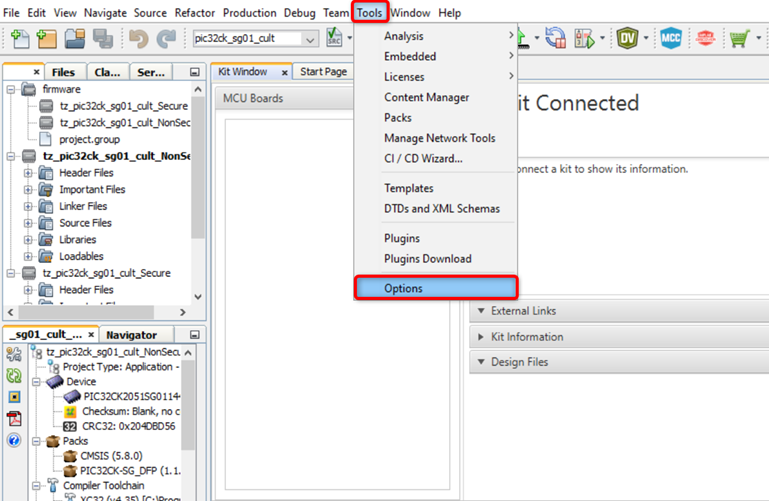Collapse the firmware project group node

click(x=11, y=89)
